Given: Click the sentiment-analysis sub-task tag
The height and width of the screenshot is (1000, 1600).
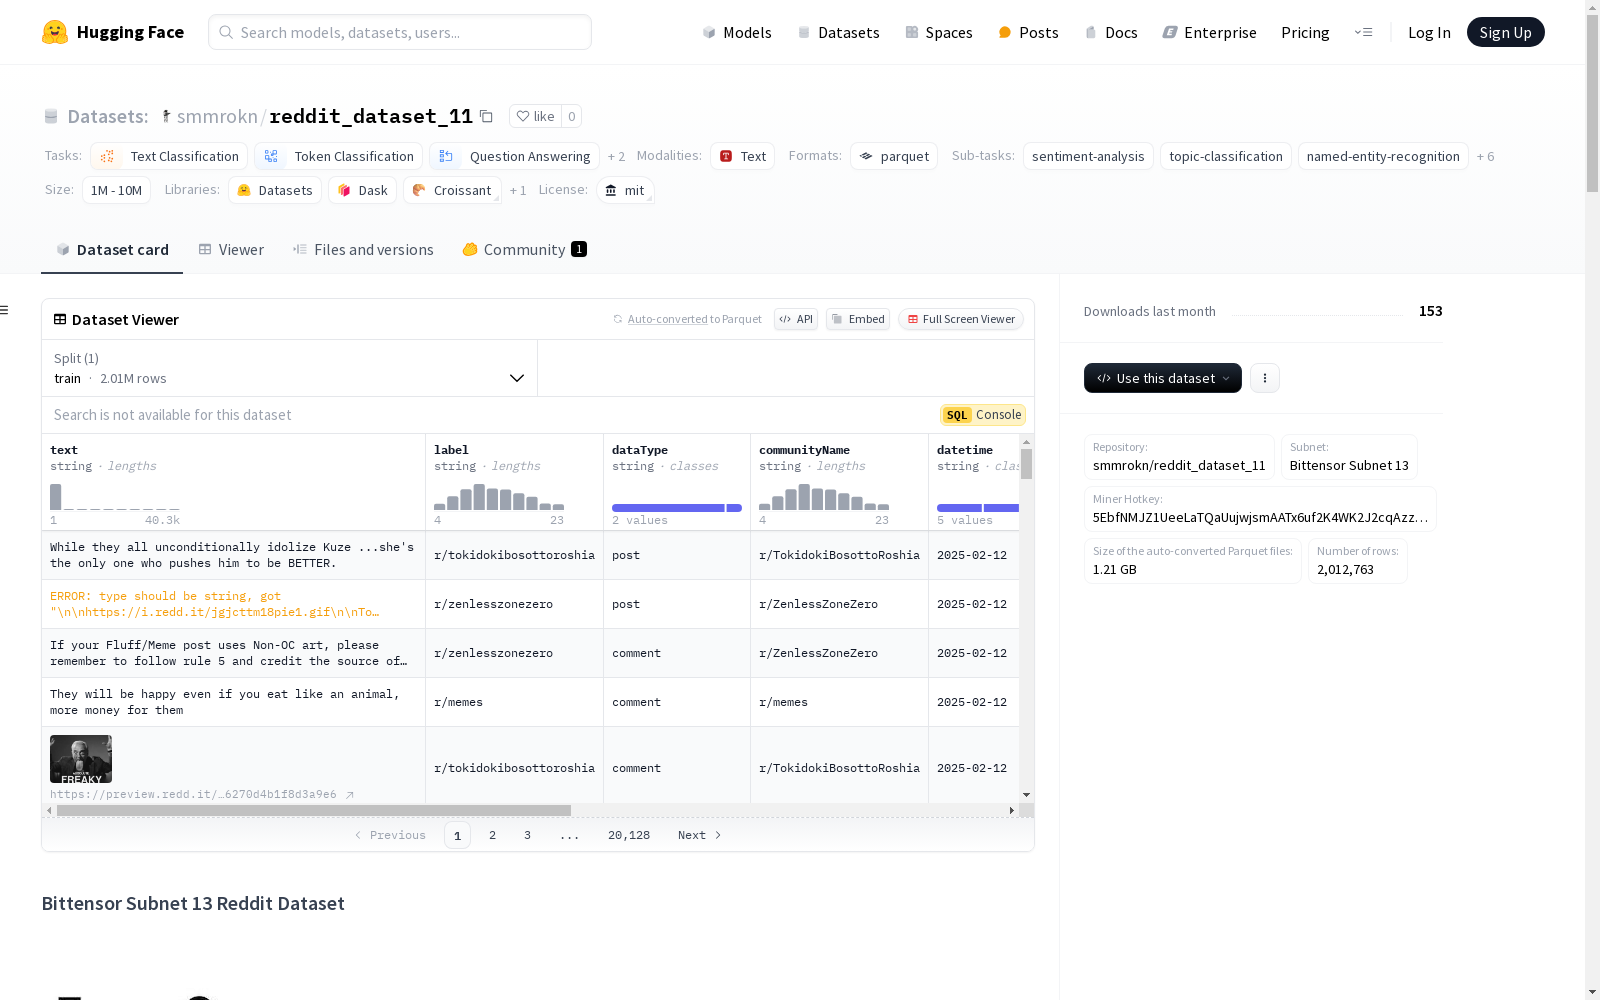Looking at the screenshot, I should click(x=1088, y=156).
